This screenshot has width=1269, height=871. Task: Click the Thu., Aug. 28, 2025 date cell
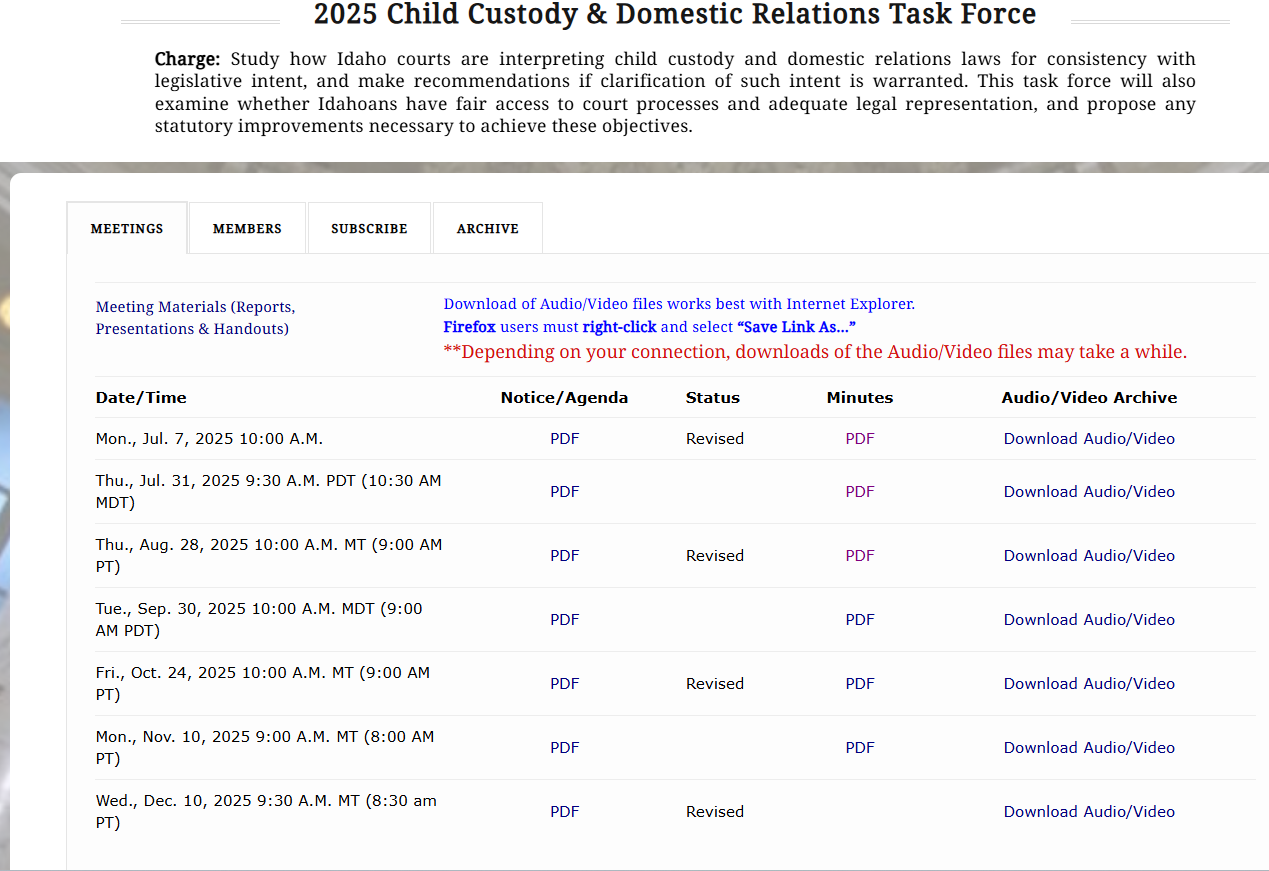coord(269,556)
